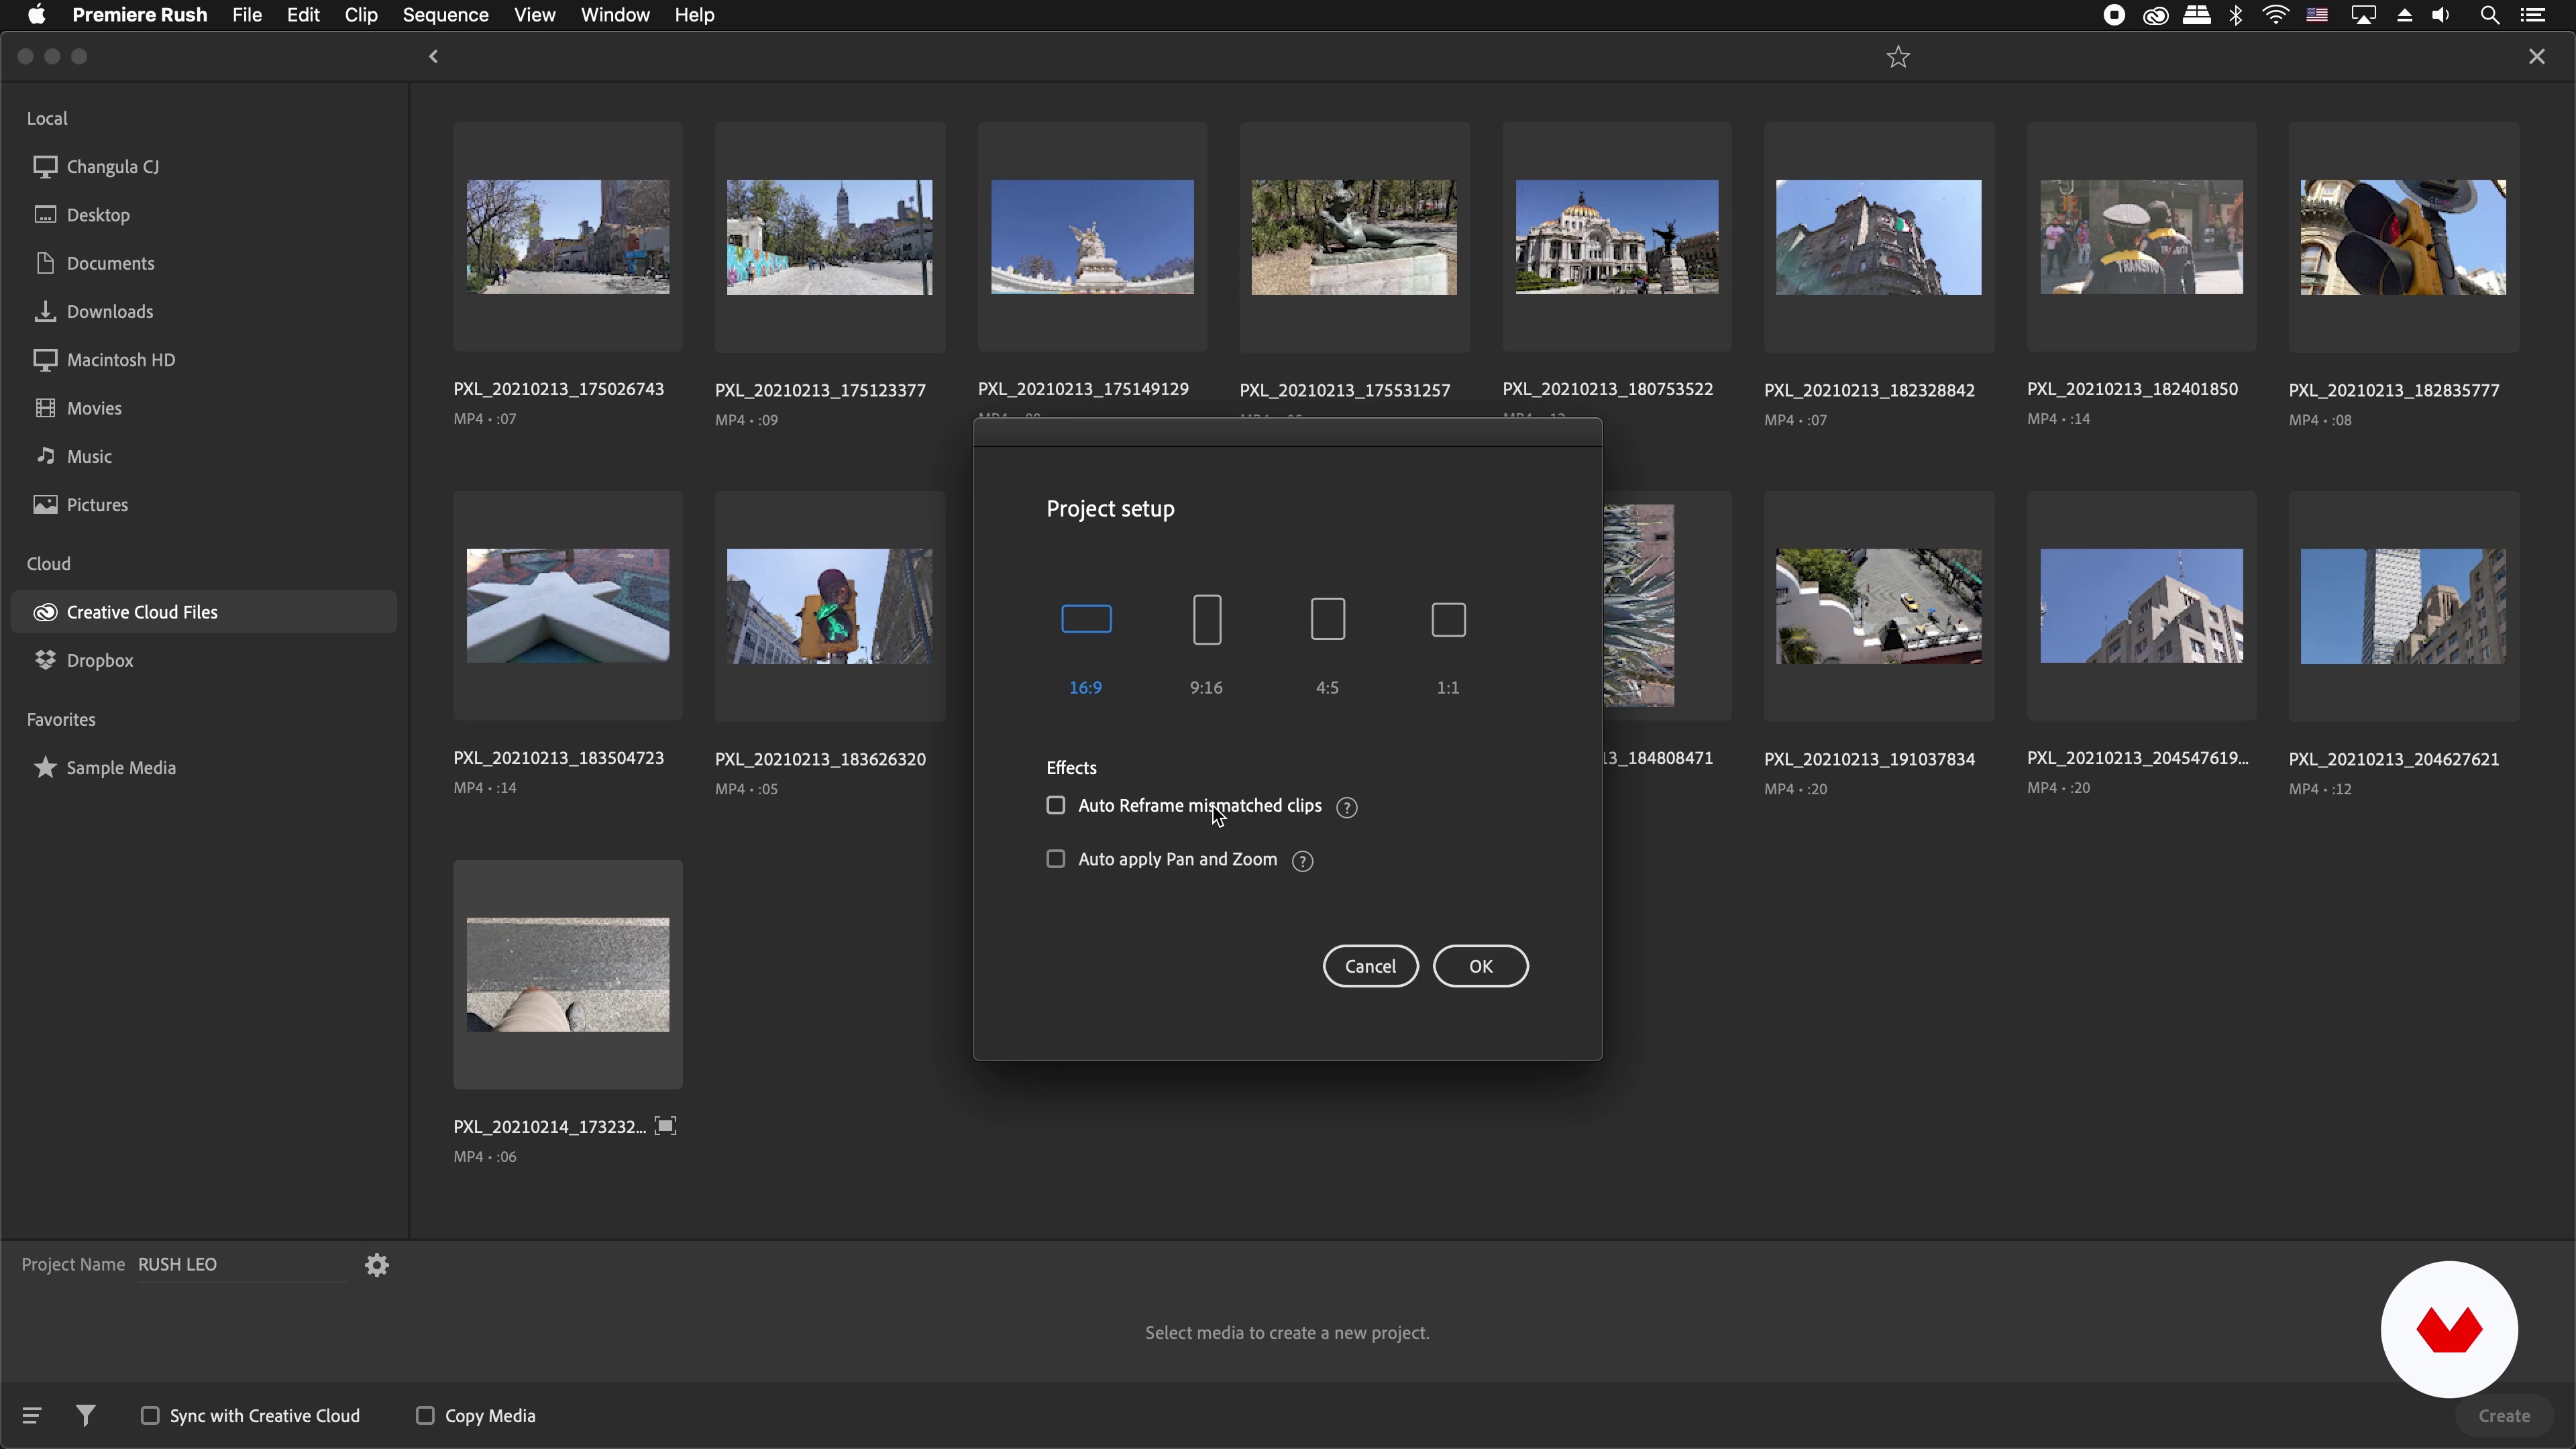Open help for Auto Reframe mismatched clips

coord(1347,807)
